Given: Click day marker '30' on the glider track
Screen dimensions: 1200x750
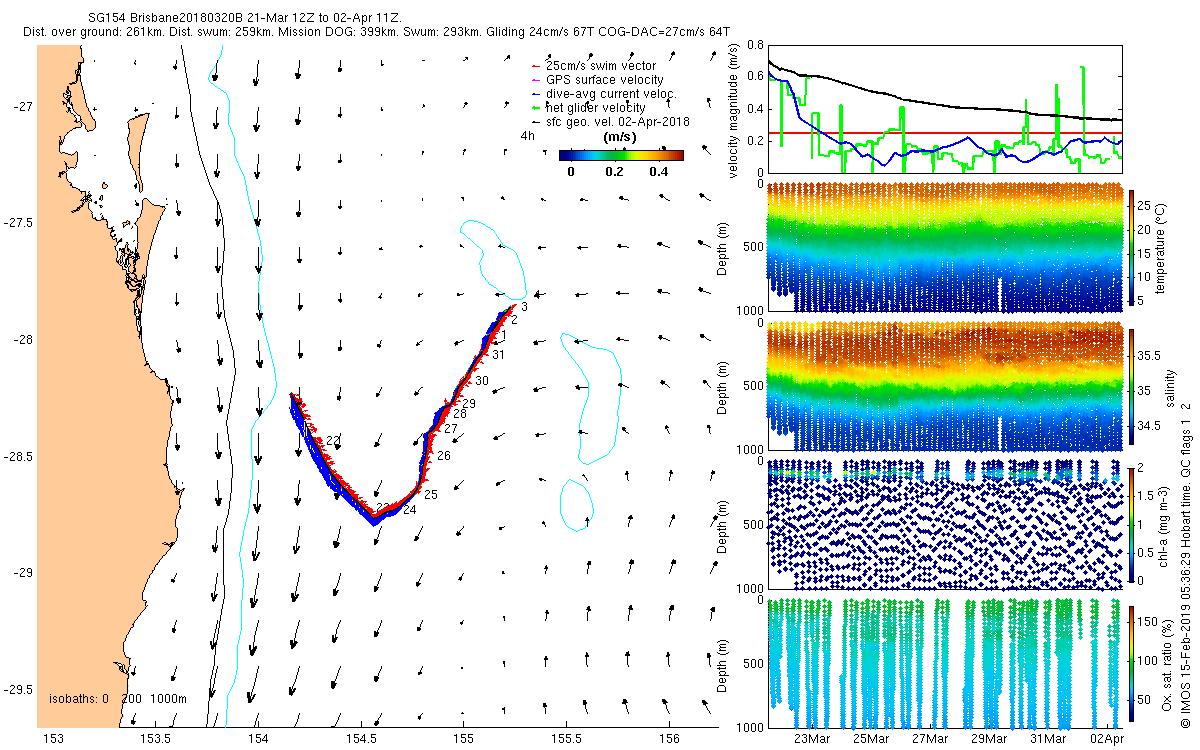Looking at the screenshot, I should coord(482,381).
